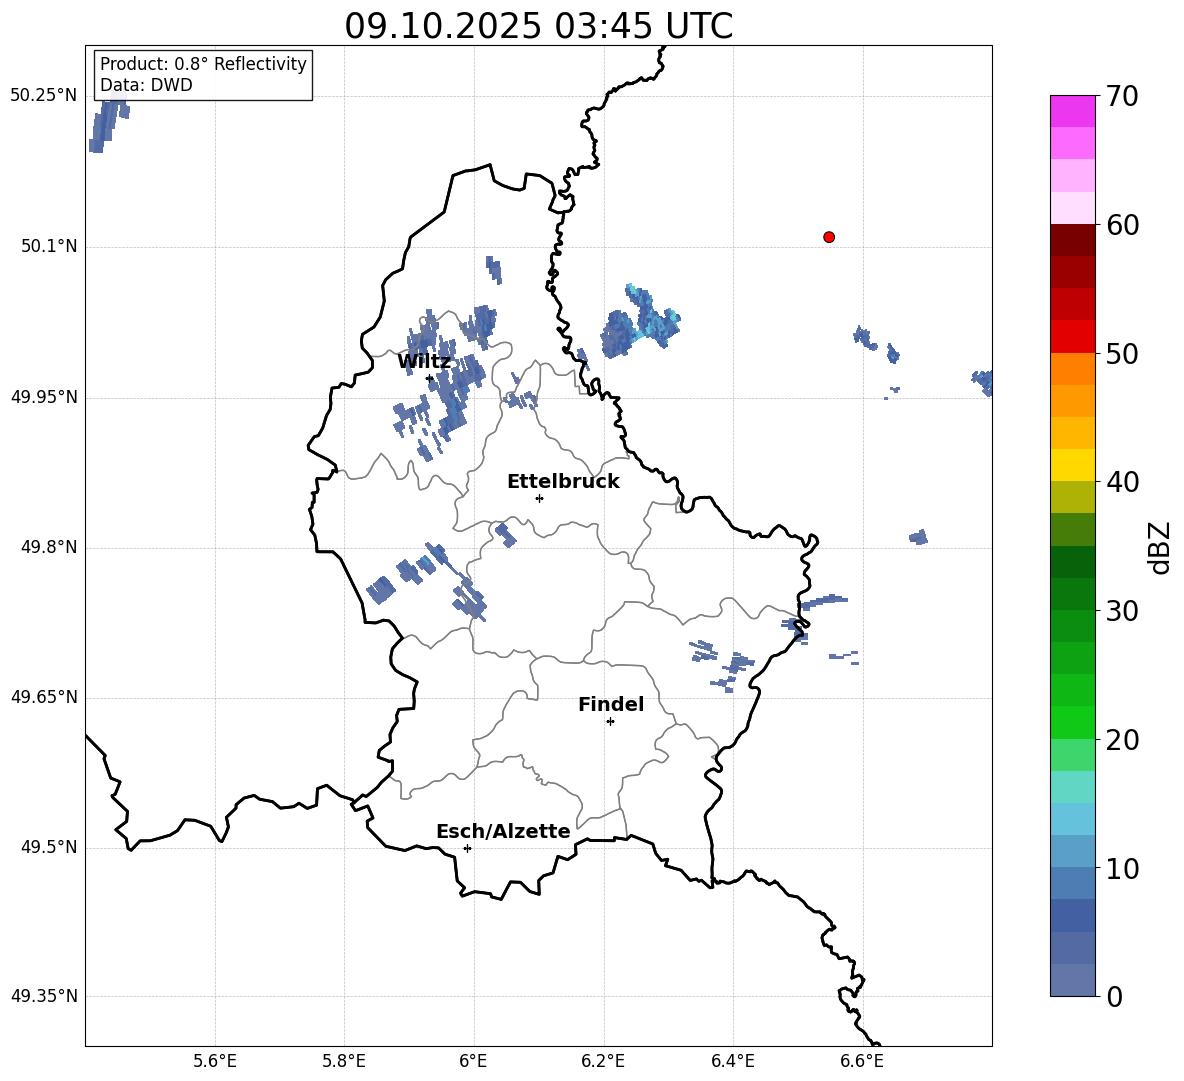The width and height of the screenshot is (1184, 1081).
Task: Click the Esch/Alzette city label
Action: [x=503, y=831]
